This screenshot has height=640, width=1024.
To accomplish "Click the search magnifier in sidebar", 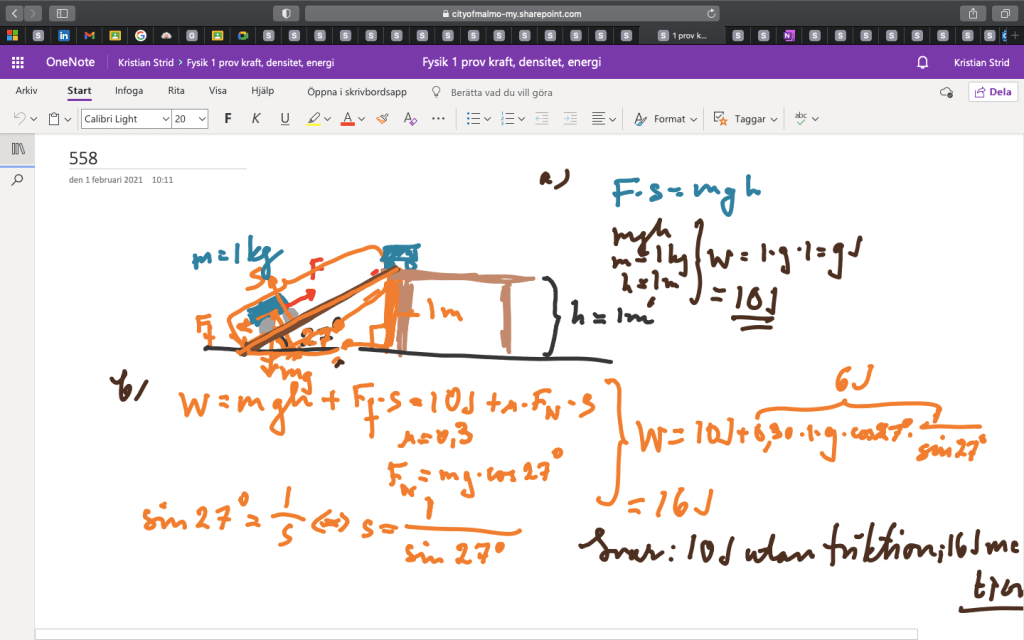I will click(17, 180).
